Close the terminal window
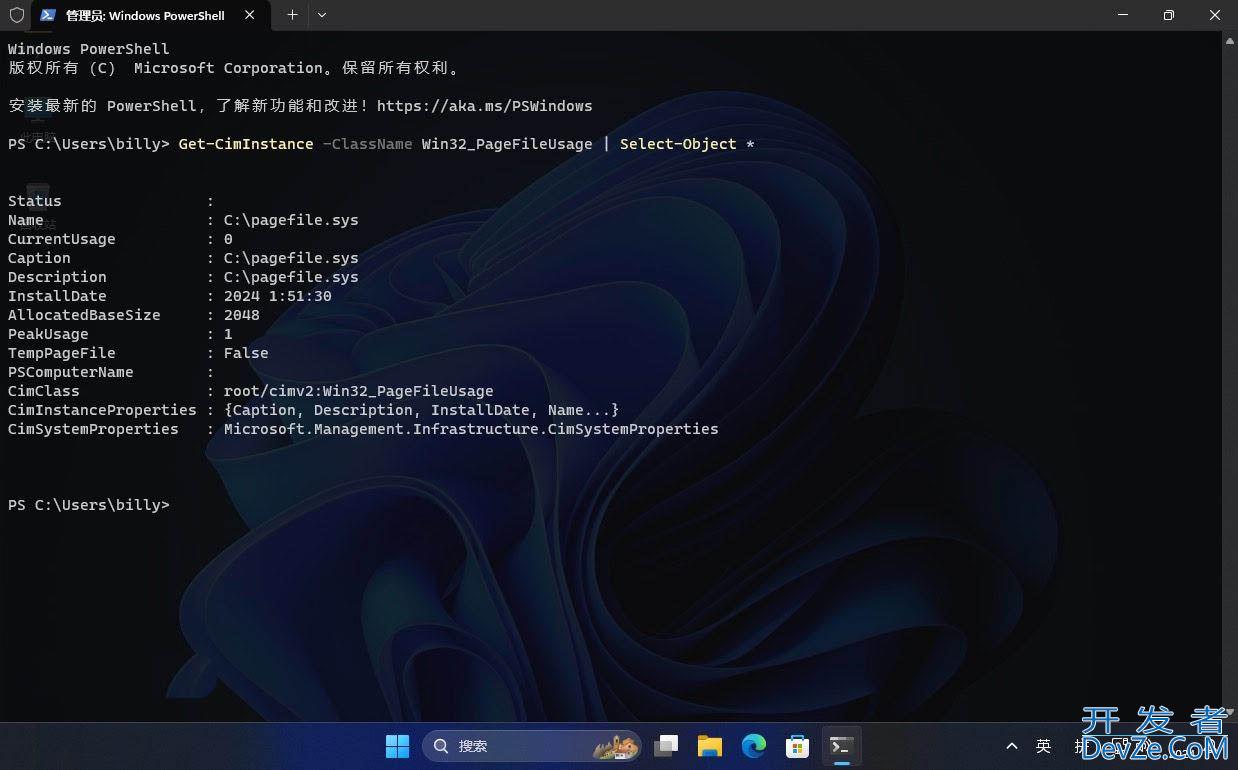This screenshot has width=1238, height=770. tap(1215, 15)
